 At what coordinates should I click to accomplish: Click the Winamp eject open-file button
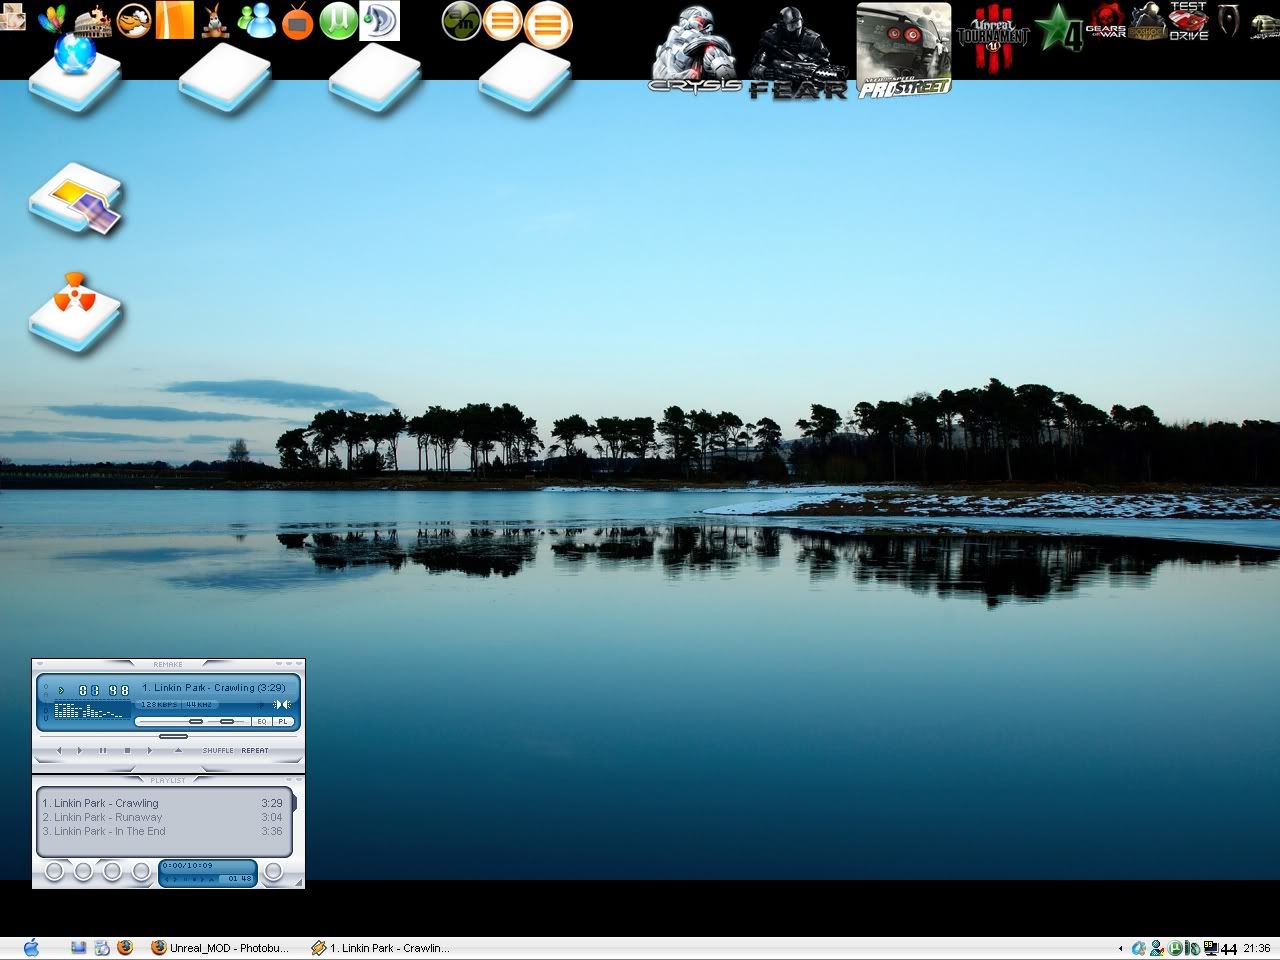click(x=178, y=750)
